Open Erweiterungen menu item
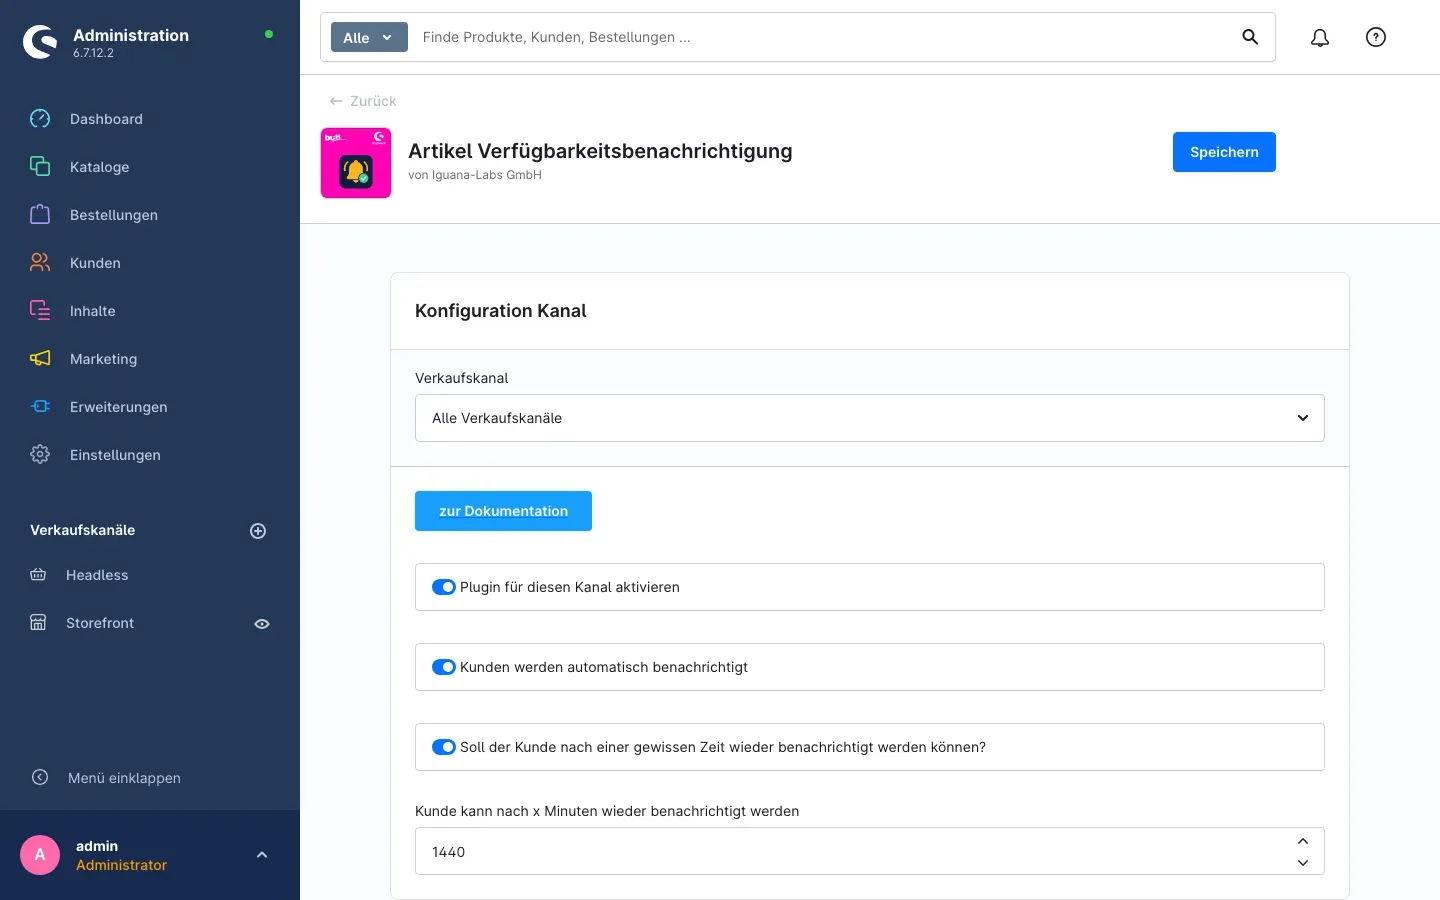The width and height of the screenshot is (1440, 900). [x=119, y=407]
